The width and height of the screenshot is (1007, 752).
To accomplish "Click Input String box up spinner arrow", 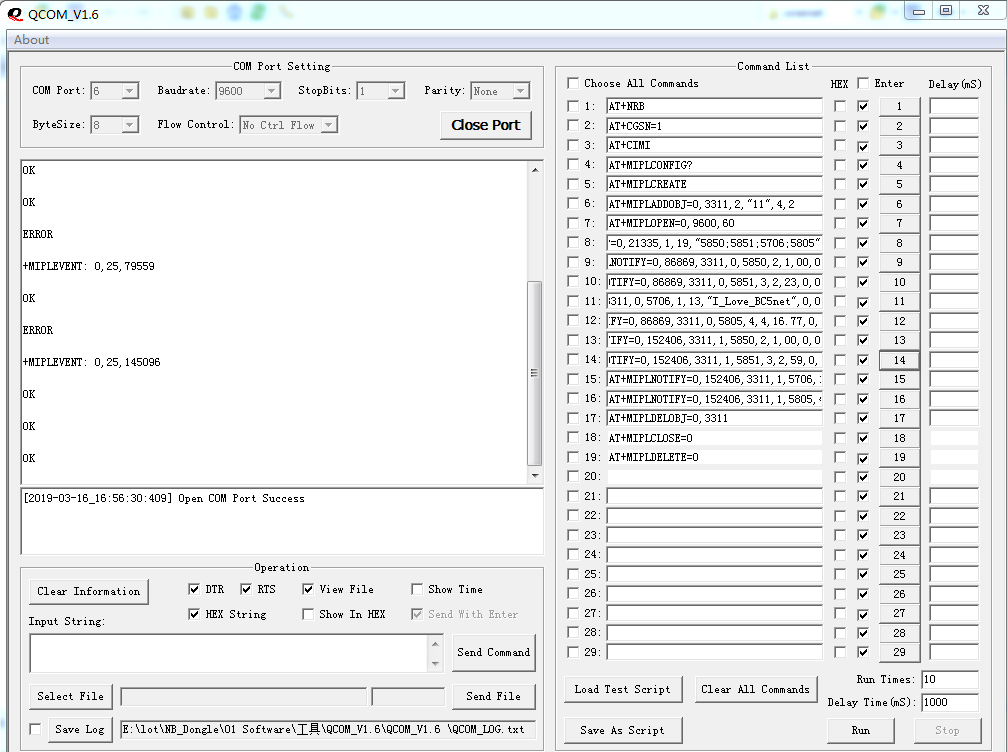I will 435,644.
